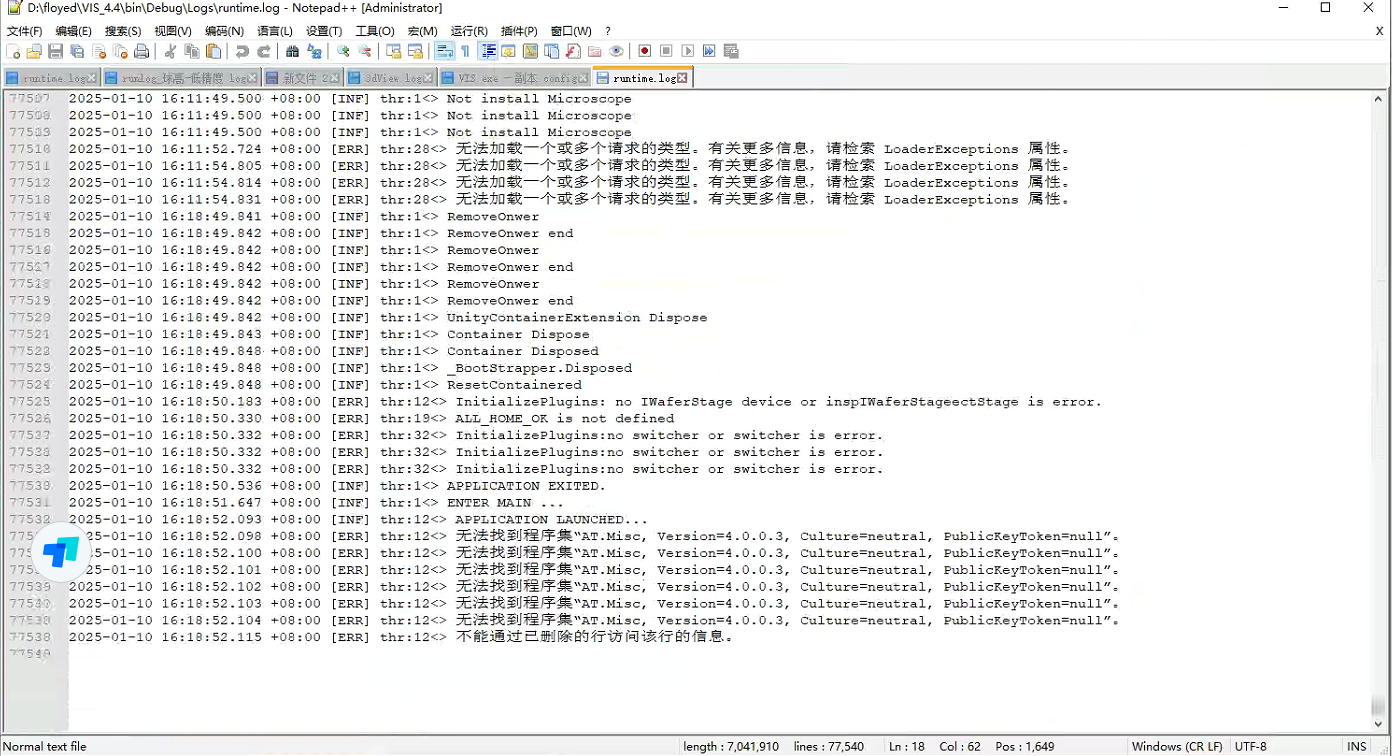Show the Document List panel
1392x756 pixels.
(551, 51)
